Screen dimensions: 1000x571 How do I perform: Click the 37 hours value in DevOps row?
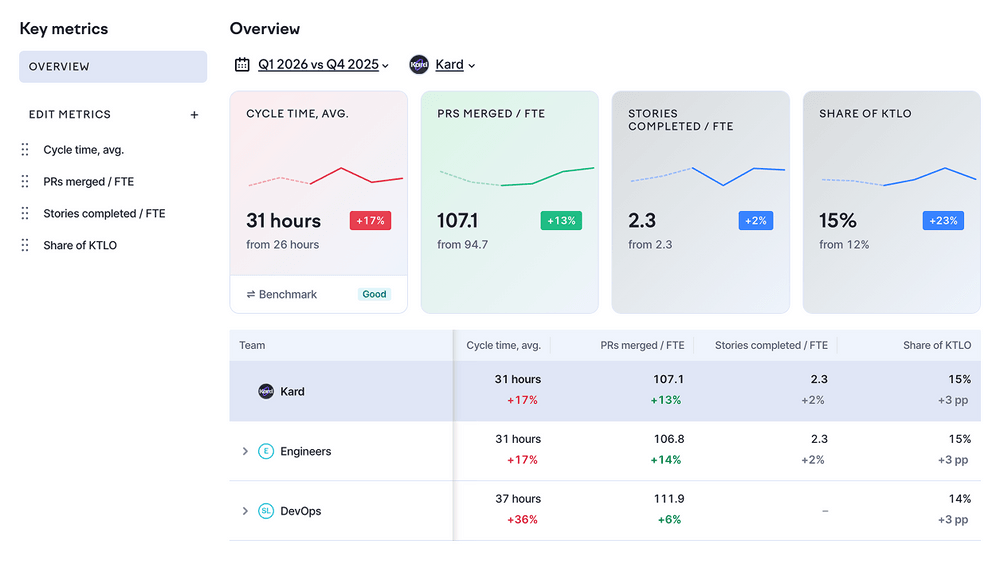pos(518,499)
